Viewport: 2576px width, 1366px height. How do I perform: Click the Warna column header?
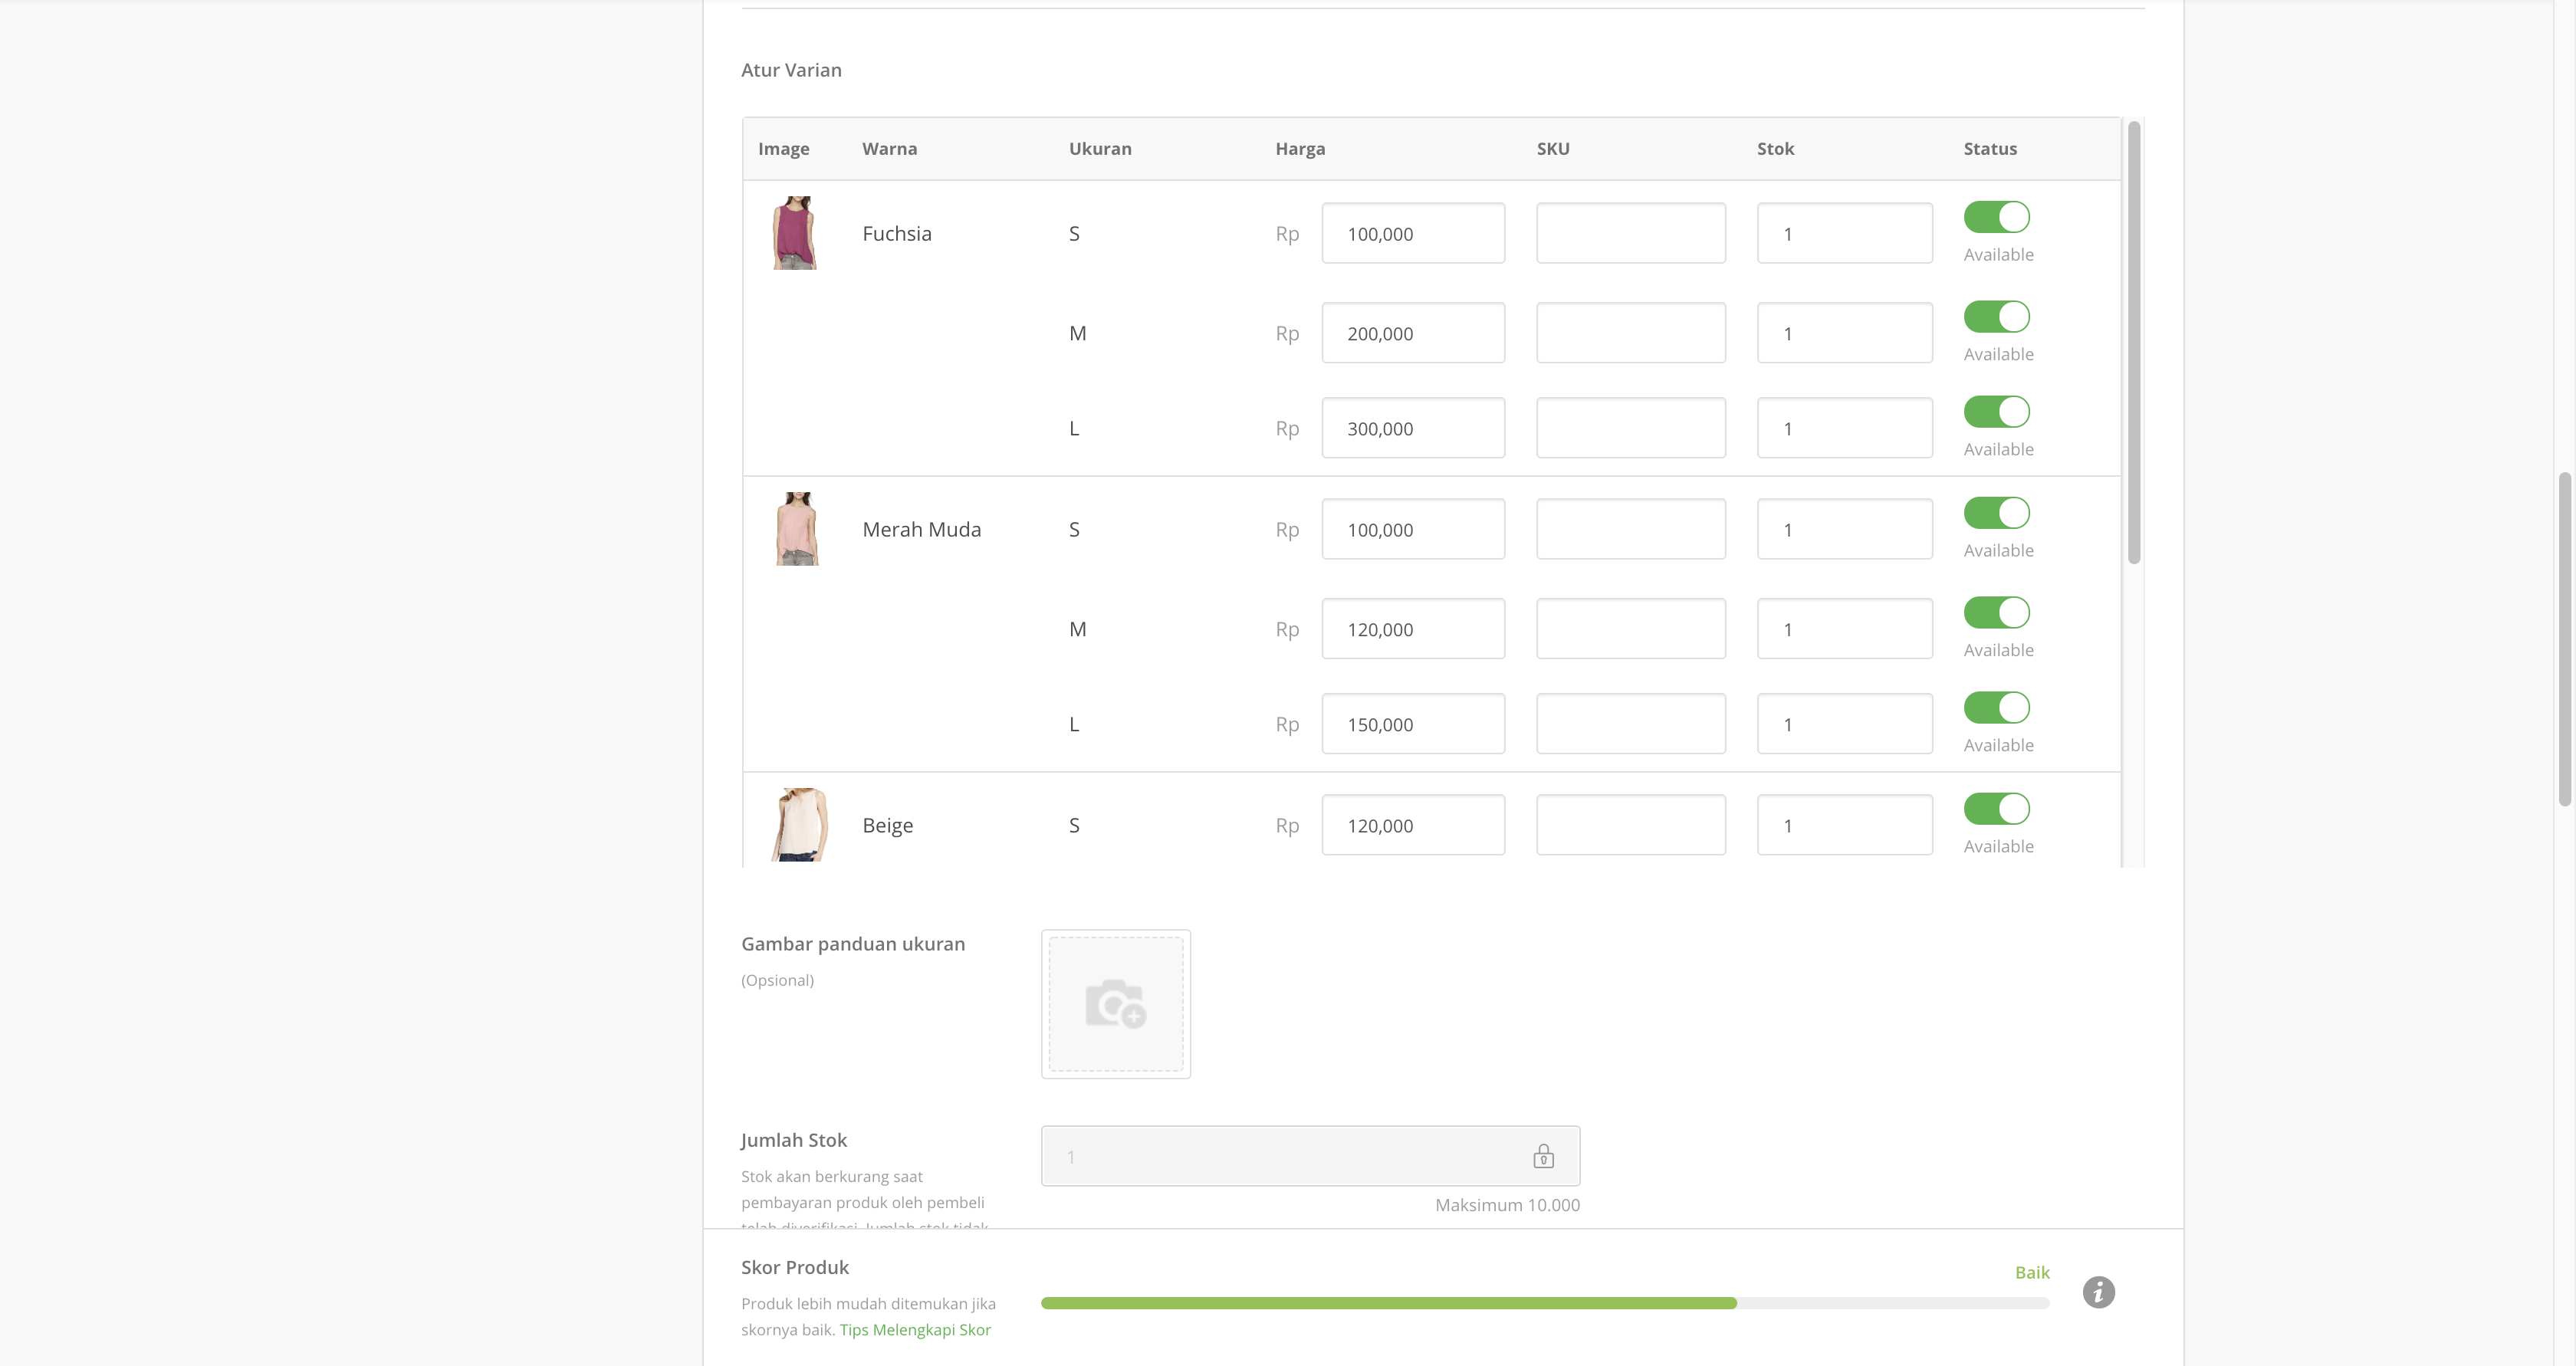[889, 148]
